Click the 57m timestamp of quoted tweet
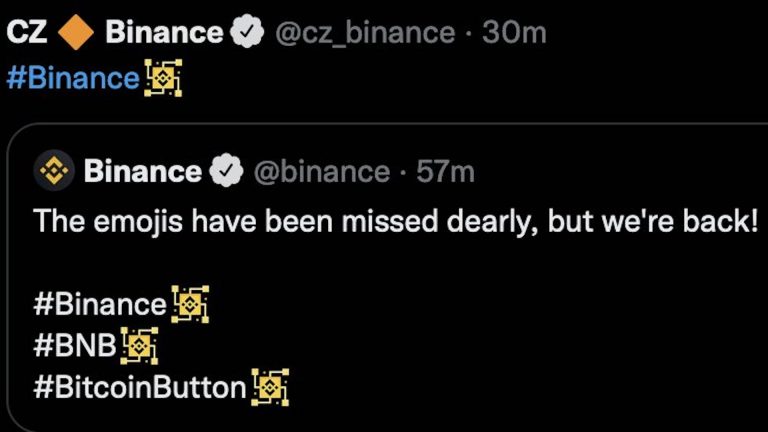Viewport: 768px width, 432px height. pyautogui.click(x=445, y=172)
